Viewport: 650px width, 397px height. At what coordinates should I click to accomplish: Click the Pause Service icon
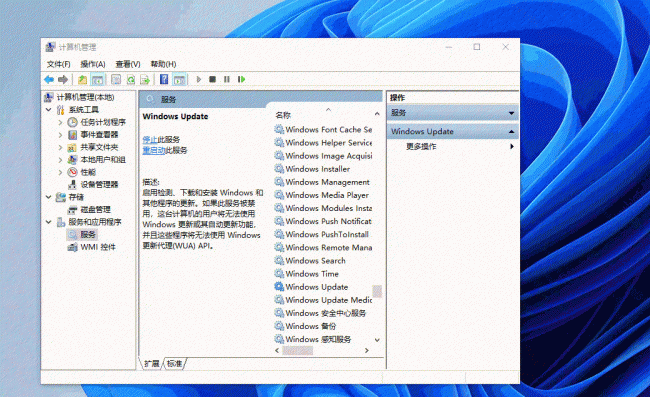227,79
